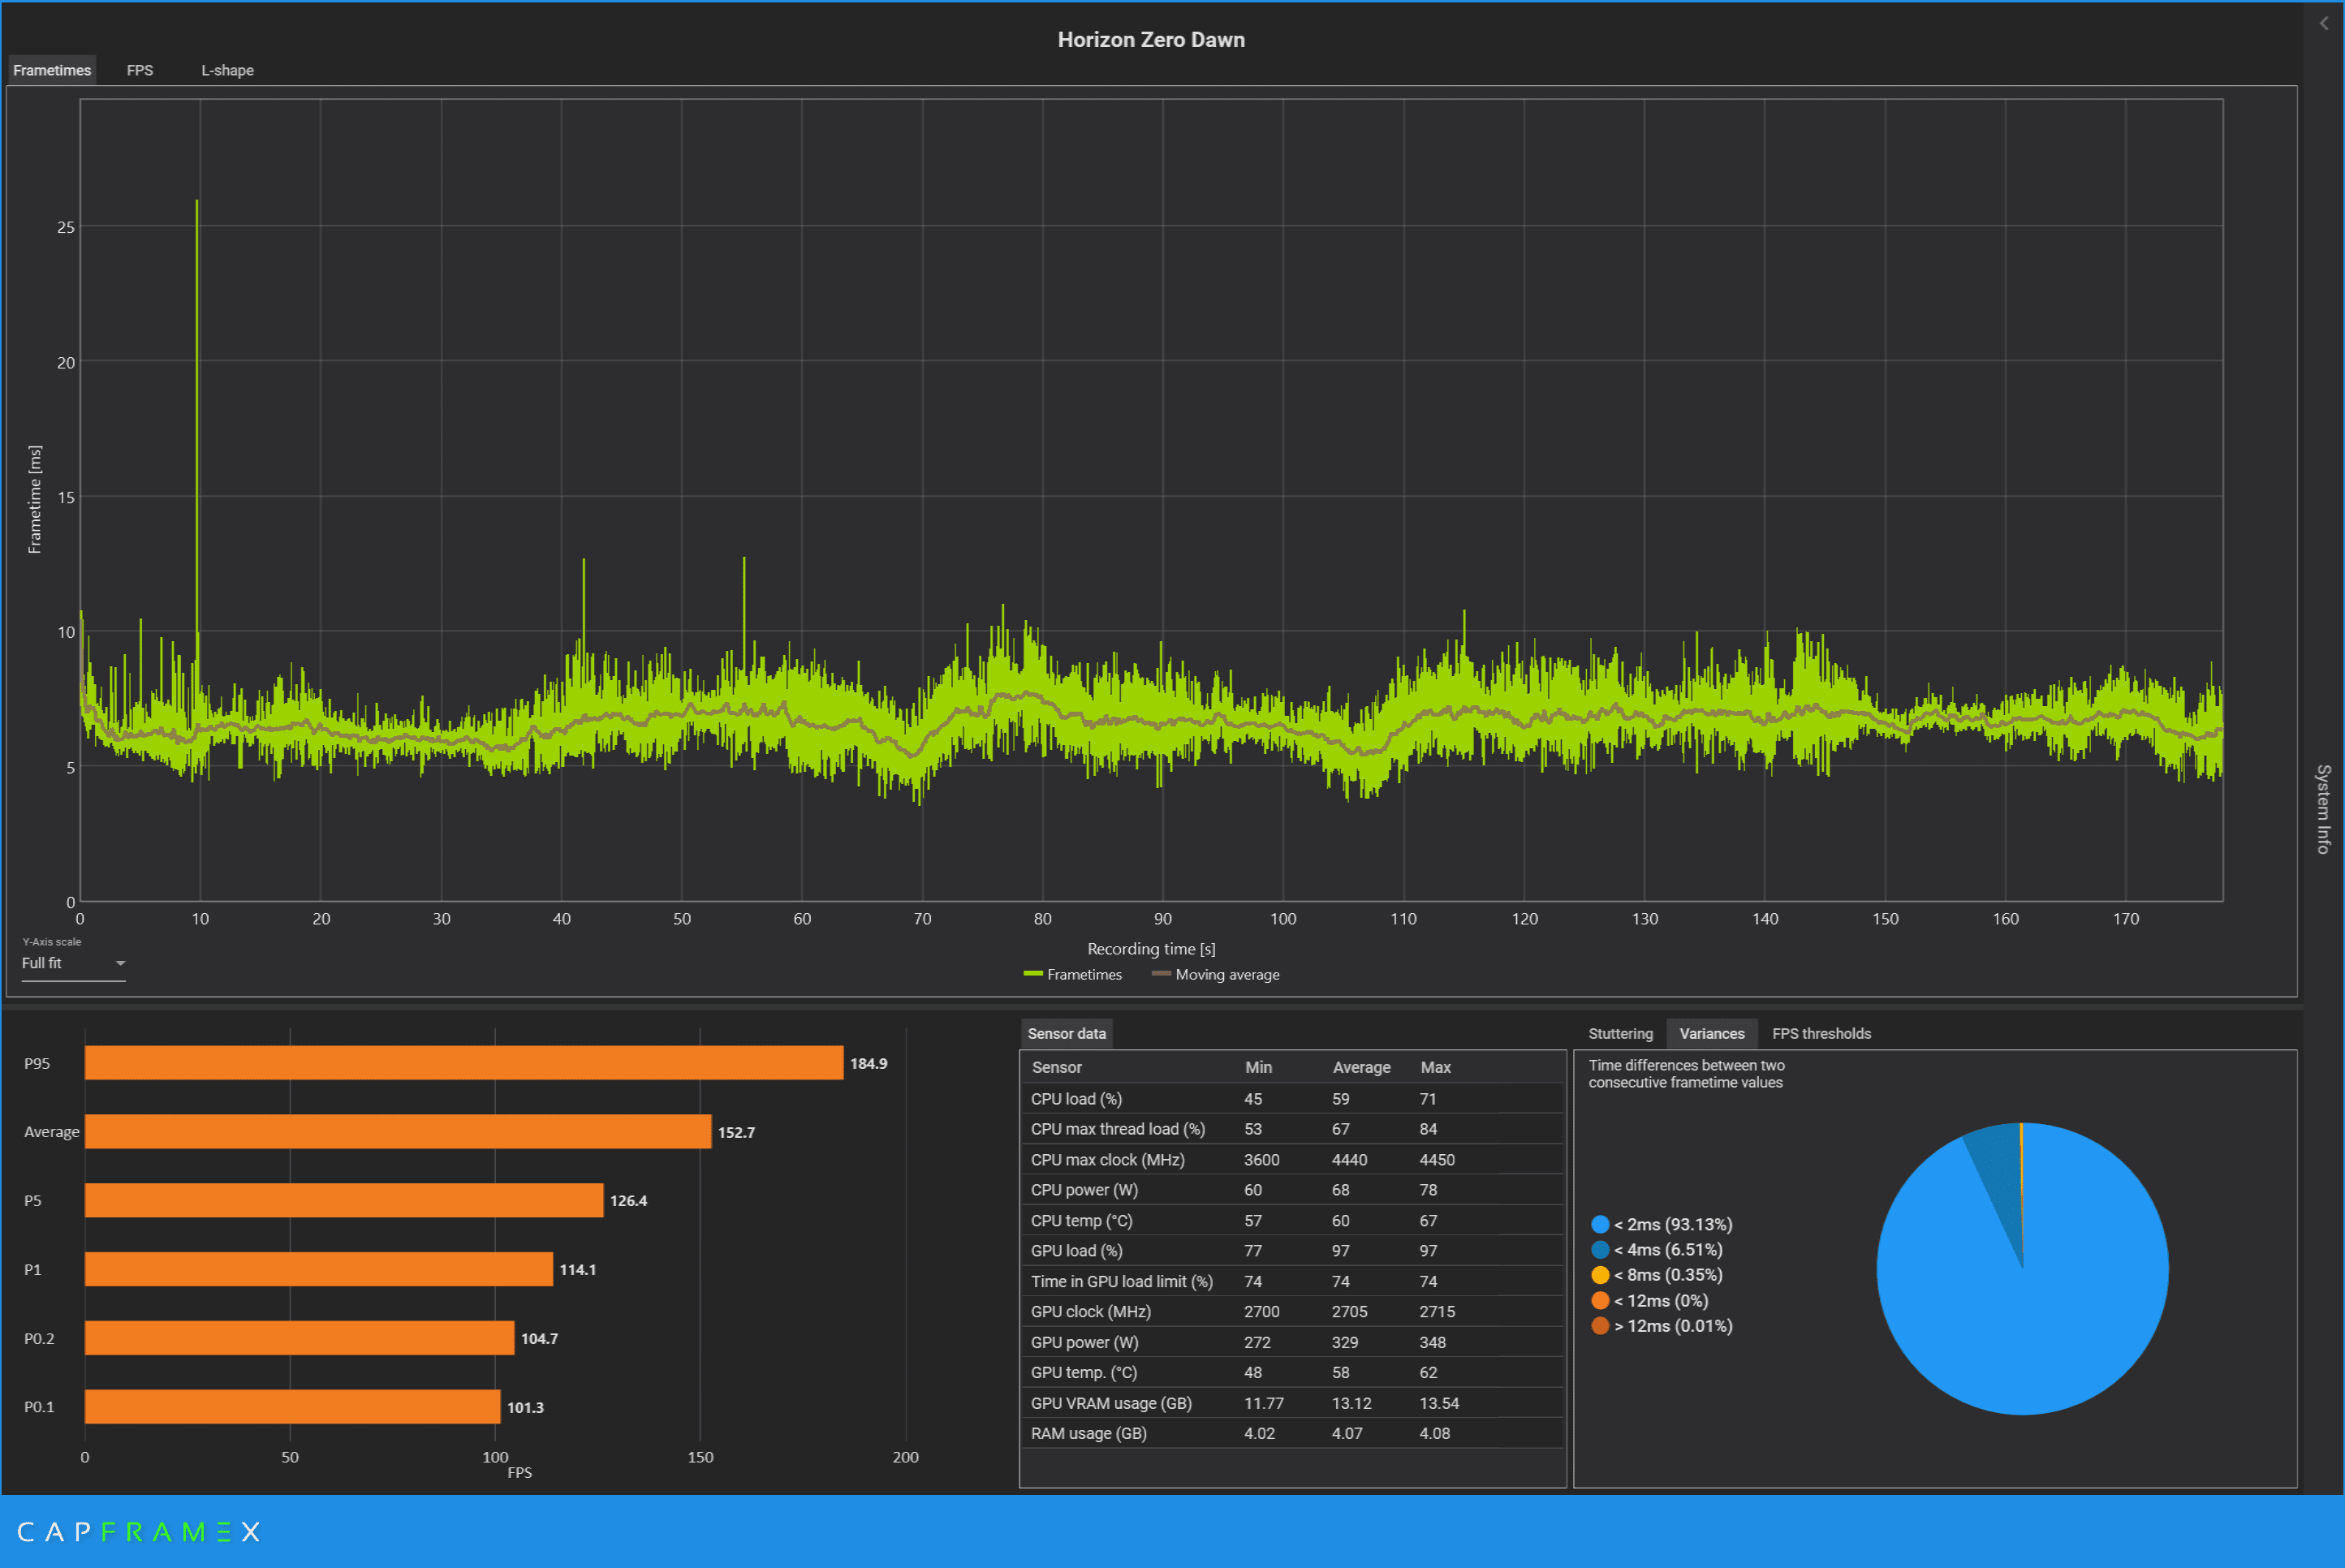Image resolution: width=2345 pixels, height=1568 pixels.
Task: Click the 184.9 value label
Action: tap(868, 1063)
